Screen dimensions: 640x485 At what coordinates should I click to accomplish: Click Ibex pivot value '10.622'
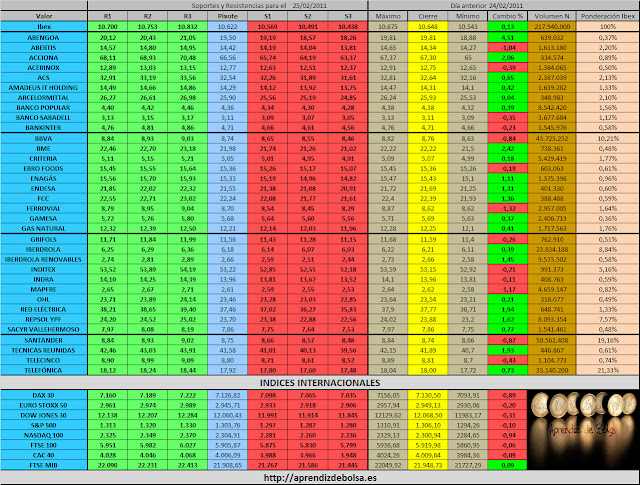click(x=227, y=27)
